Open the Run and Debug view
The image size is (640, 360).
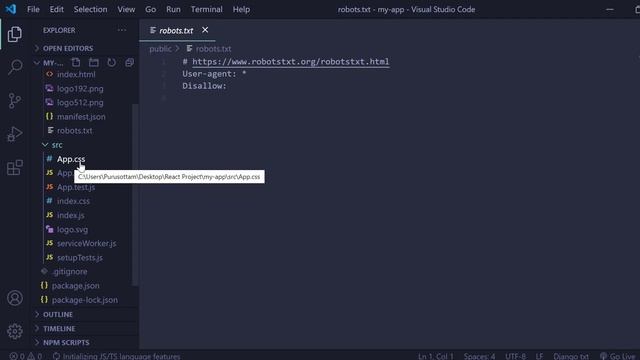click(x=15, y=134)
